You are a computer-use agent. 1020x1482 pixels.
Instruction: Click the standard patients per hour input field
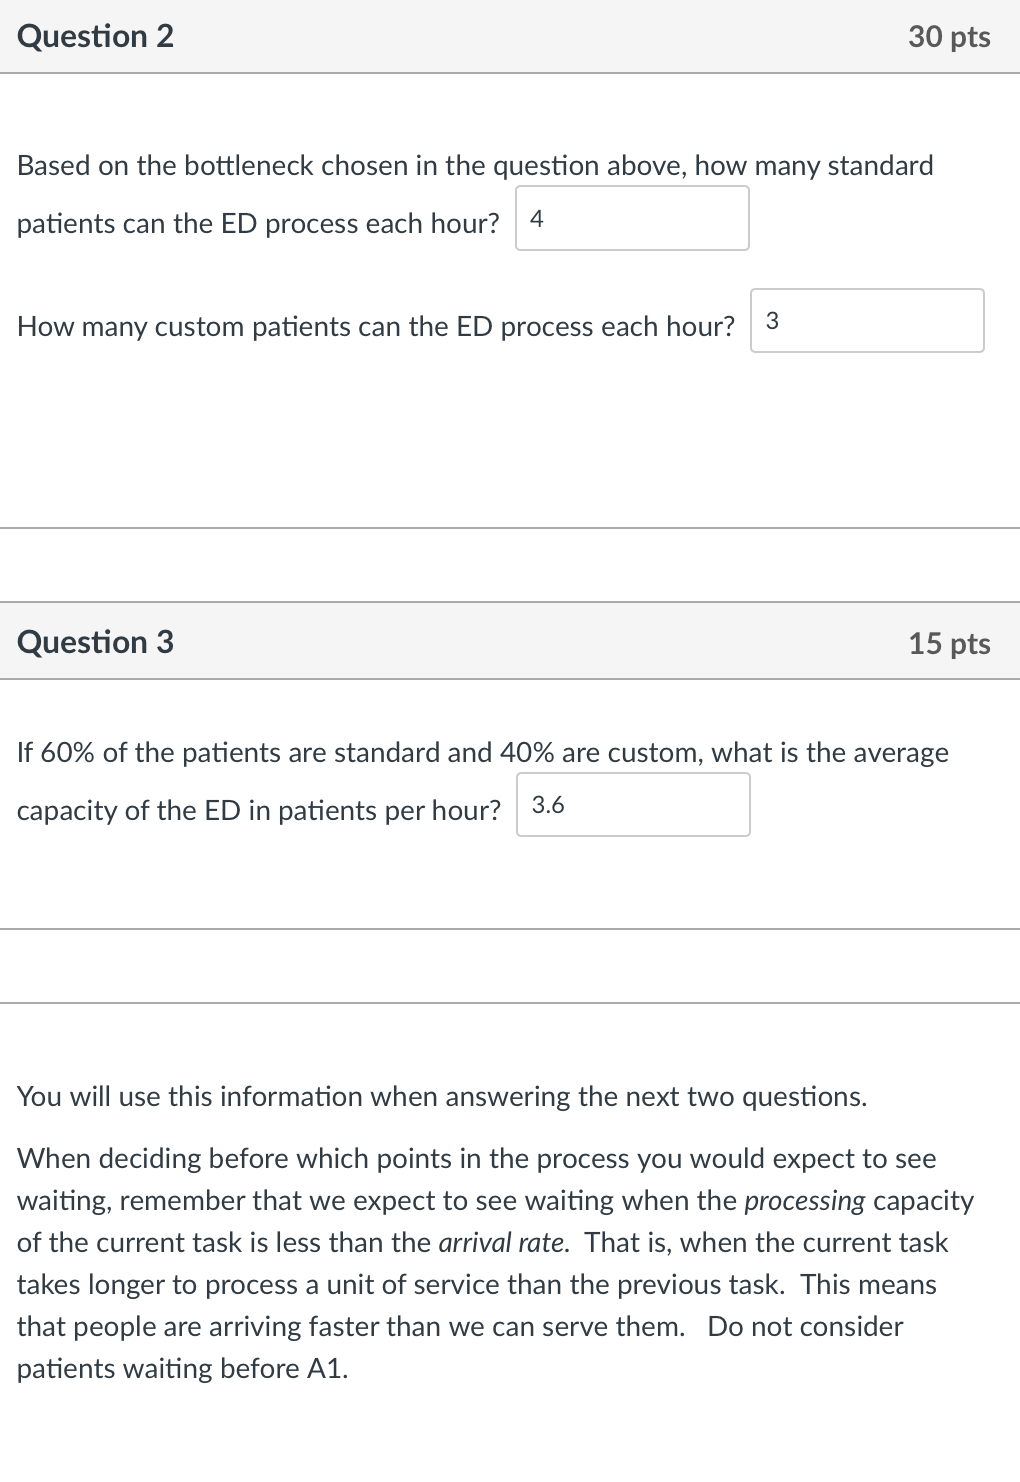click(632, 219)
